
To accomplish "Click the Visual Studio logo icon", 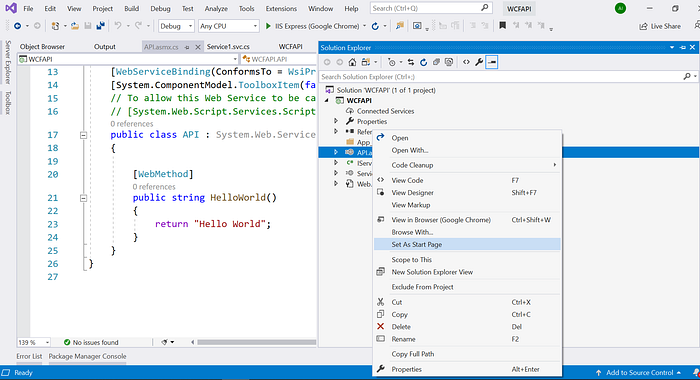I will (11, 8).
